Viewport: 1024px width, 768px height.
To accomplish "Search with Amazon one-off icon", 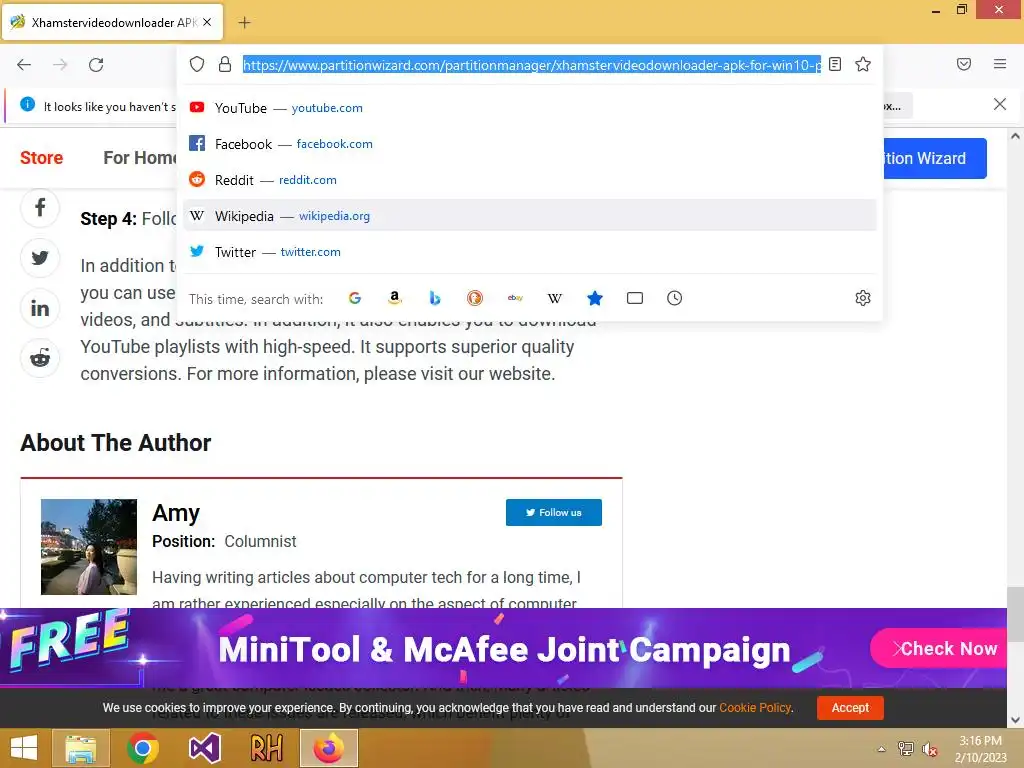I will (394, 298).
